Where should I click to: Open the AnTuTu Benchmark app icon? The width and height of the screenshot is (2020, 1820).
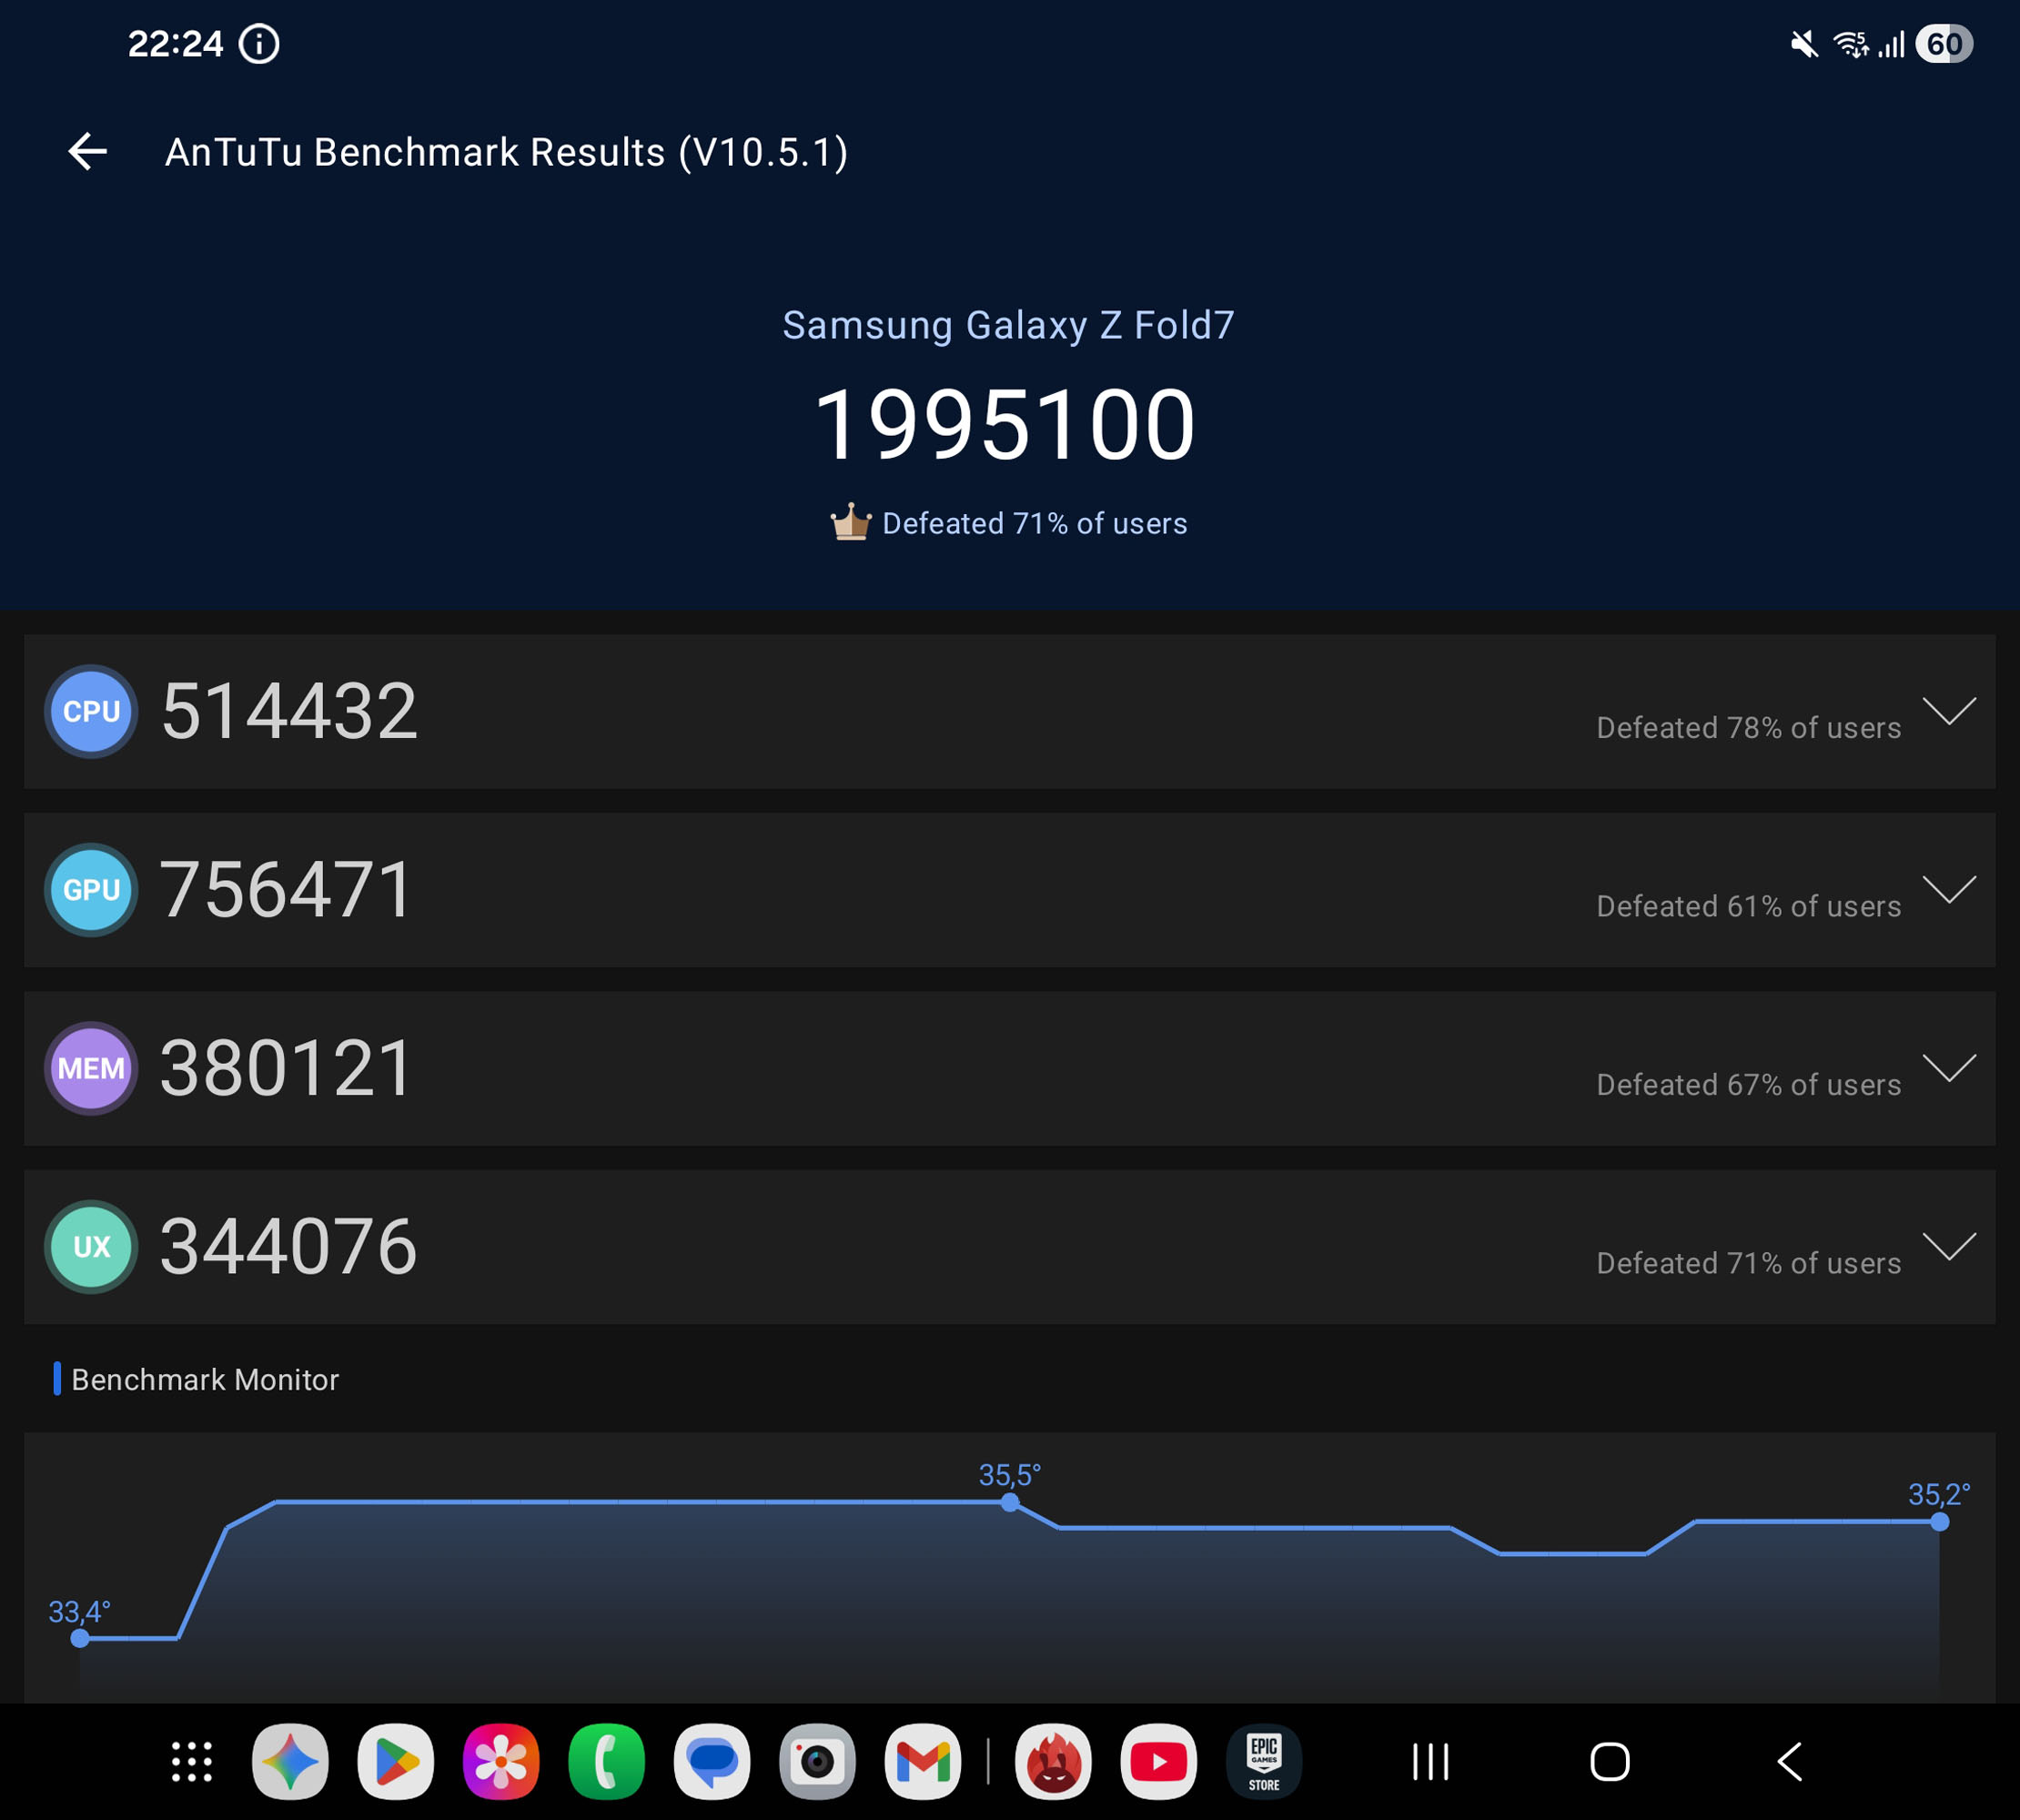tap(1053, 1762)
